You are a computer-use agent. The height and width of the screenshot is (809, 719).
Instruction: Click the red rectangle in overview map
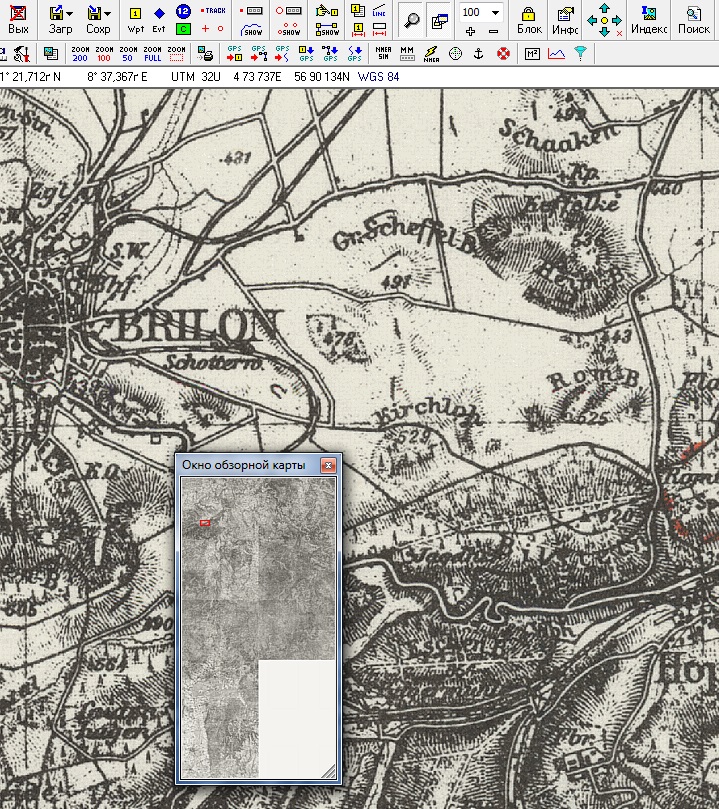205,522
